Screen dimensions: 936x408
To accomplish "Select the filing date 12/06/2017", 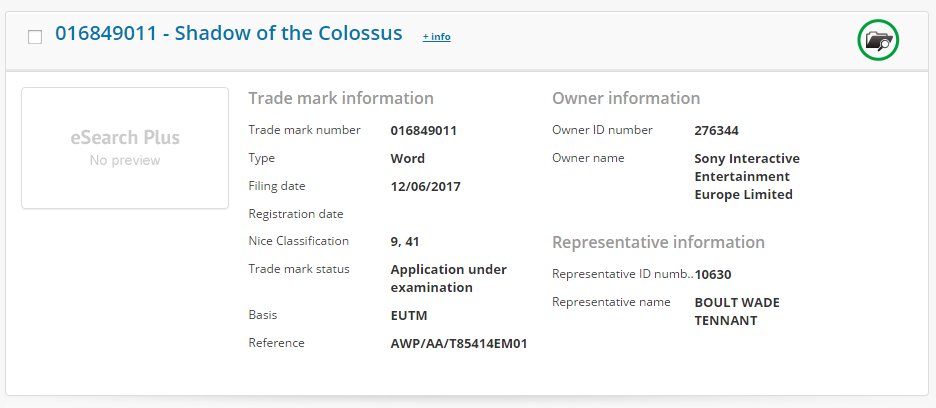I will (x=426, y=186).
